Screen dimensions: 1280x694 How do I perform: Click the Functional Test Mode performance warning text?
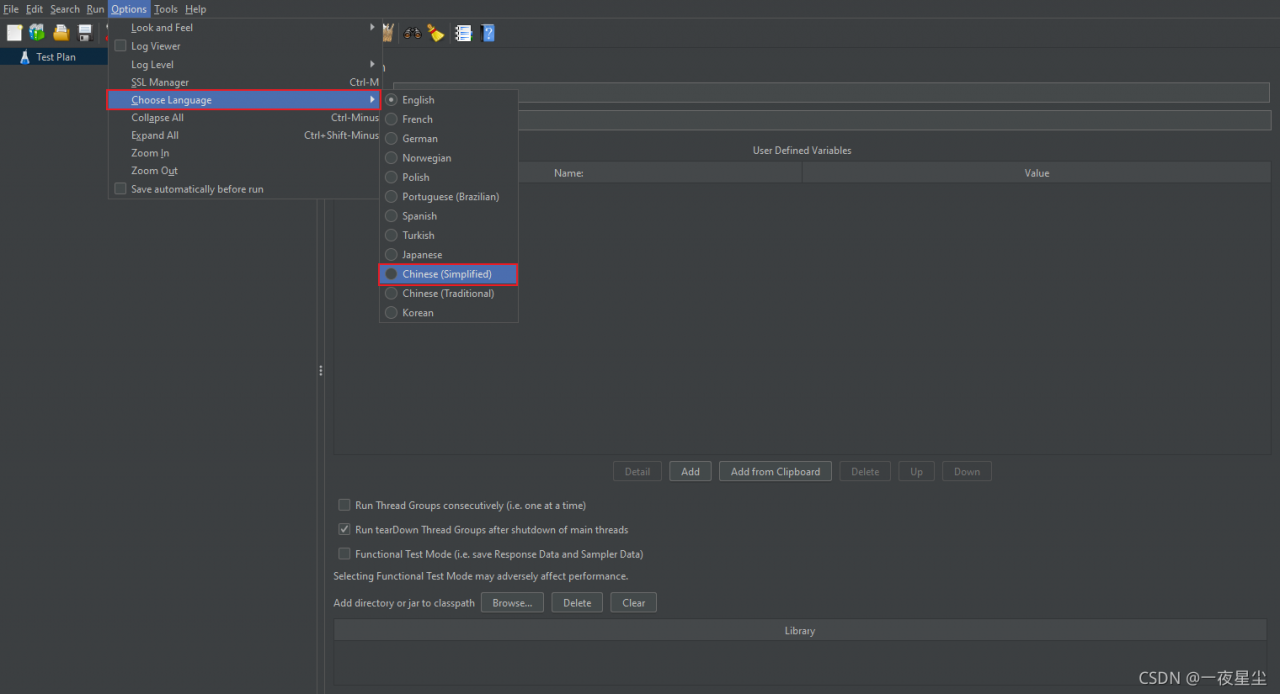tap(481, 576)
